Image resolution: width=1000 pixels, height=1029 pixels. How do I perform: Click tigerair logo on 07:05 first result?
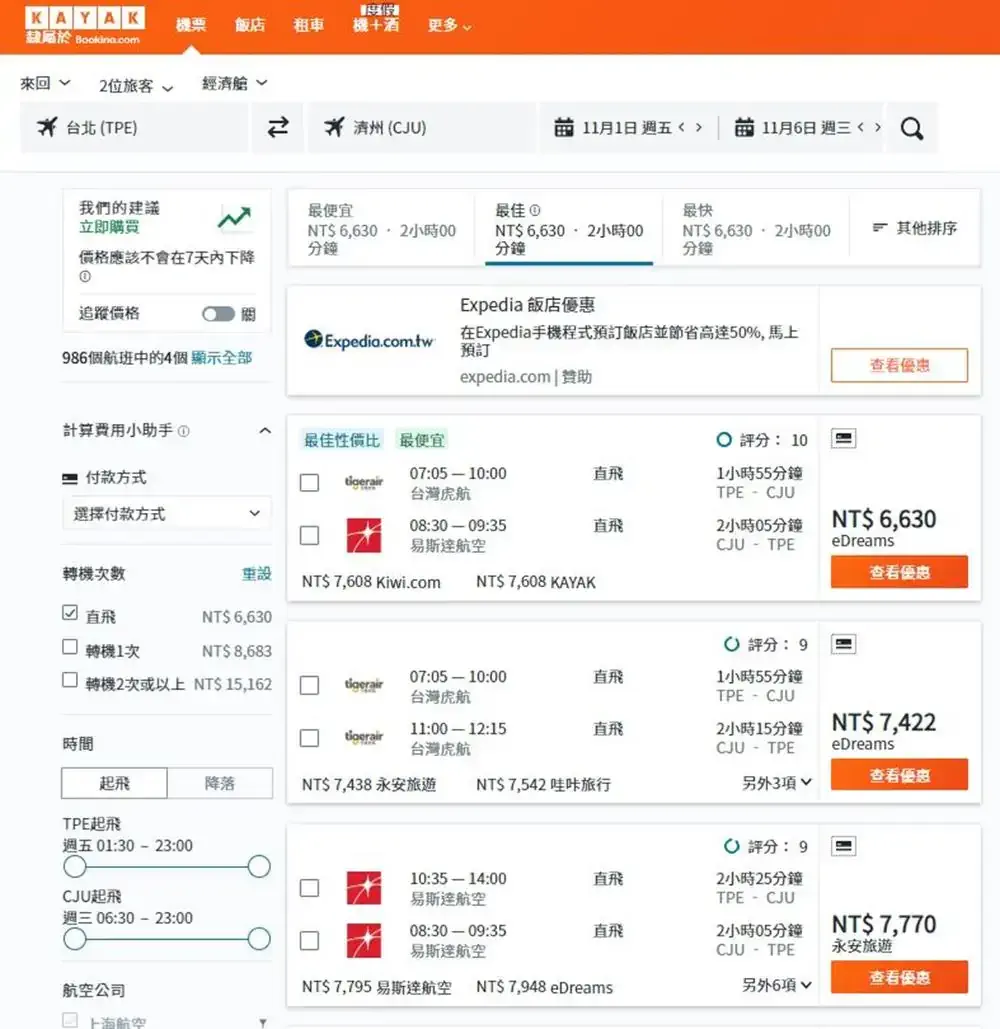(364, 482)
